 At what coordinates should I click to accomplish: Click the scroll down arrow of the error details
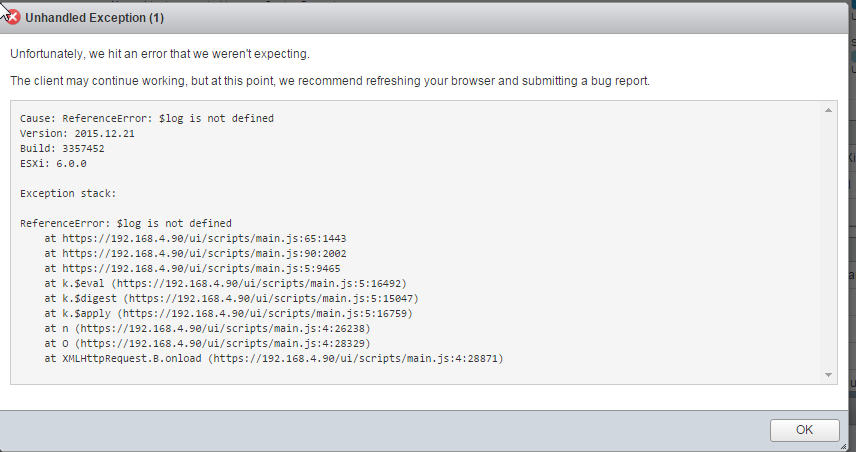click(x=829, y=374)
